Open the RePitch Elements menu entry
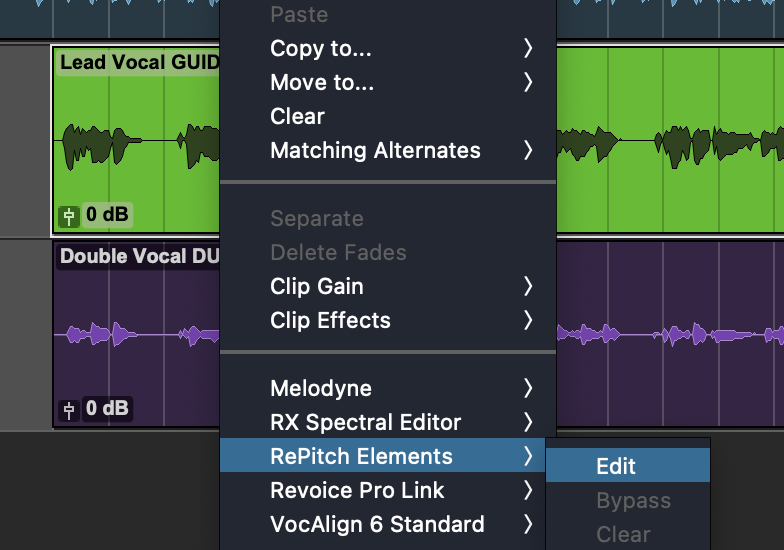This screenshot has height=550, width=784. [361, 457]
